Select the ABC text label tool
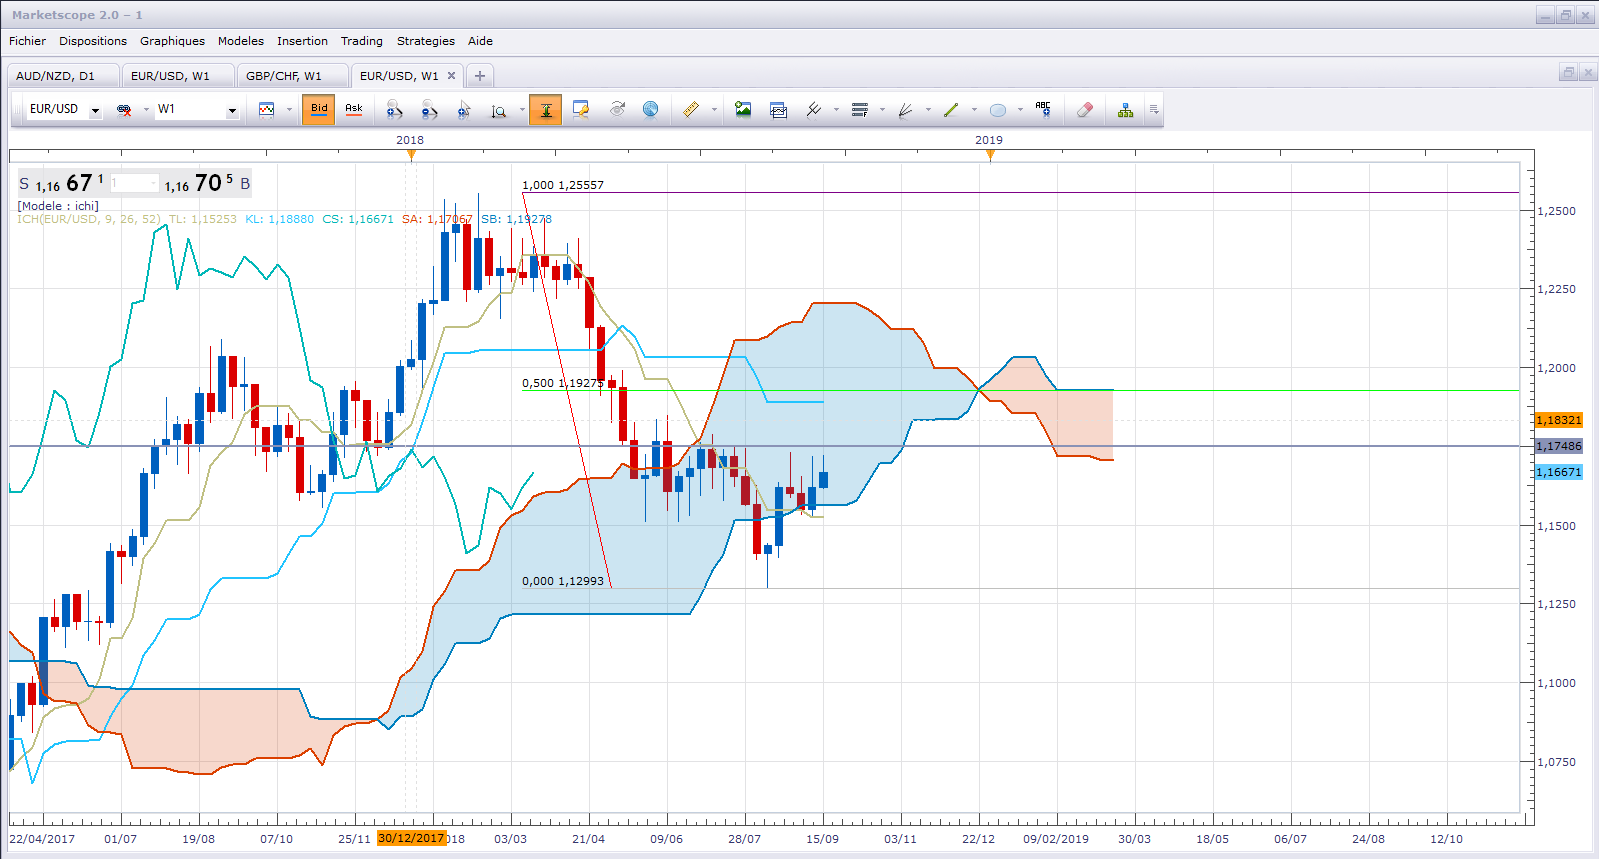1599x859 pixels. (1043, 110)
